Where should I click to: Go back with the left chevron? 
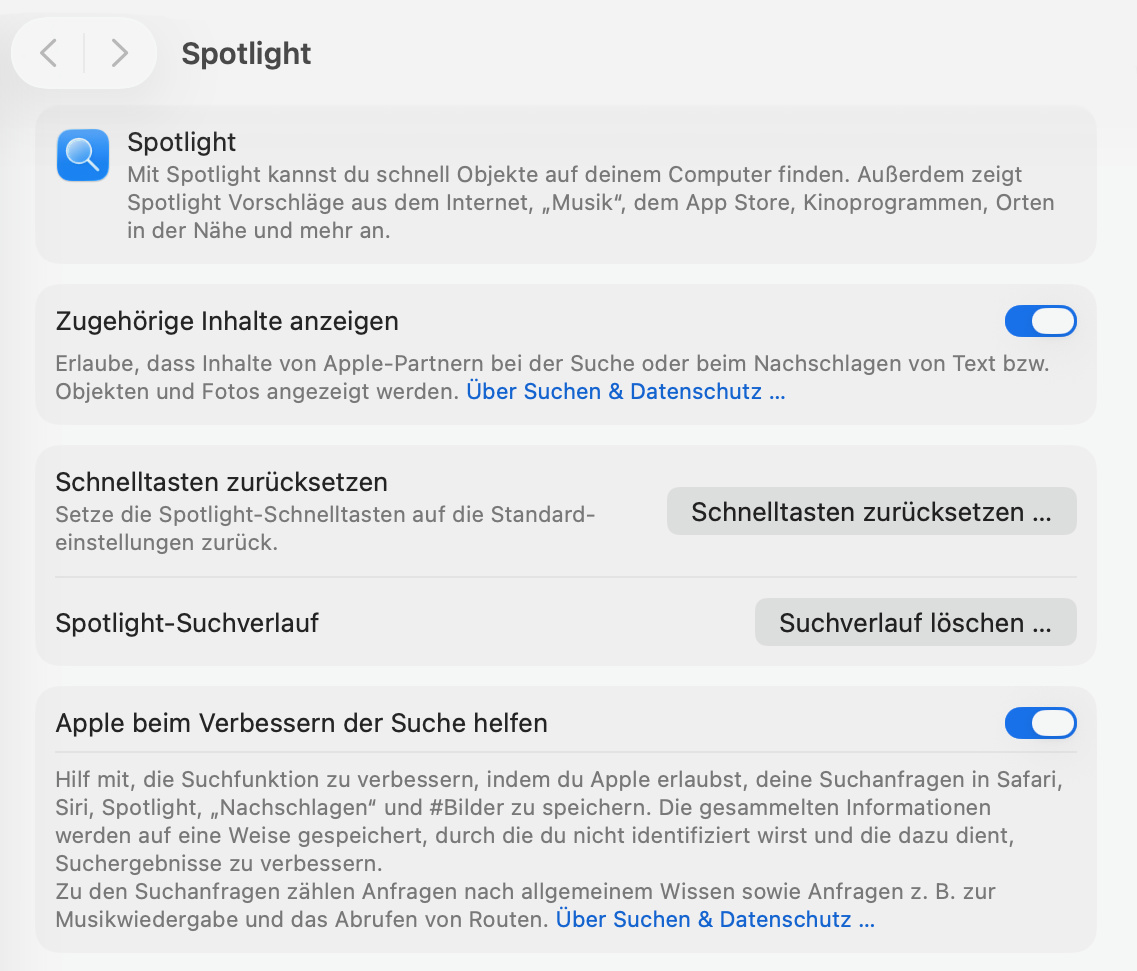(48, 53)
